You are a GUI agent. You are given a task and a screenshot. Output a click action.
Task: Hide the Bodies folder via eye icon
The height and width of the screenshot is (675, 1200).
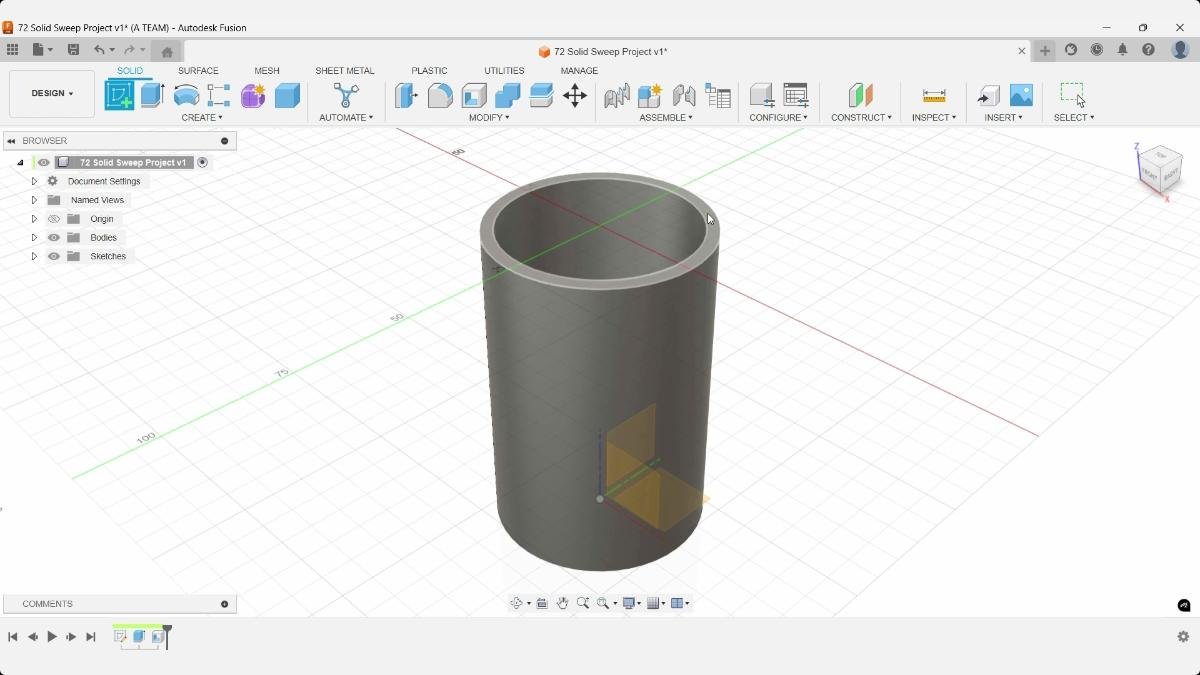click(54, 238)
